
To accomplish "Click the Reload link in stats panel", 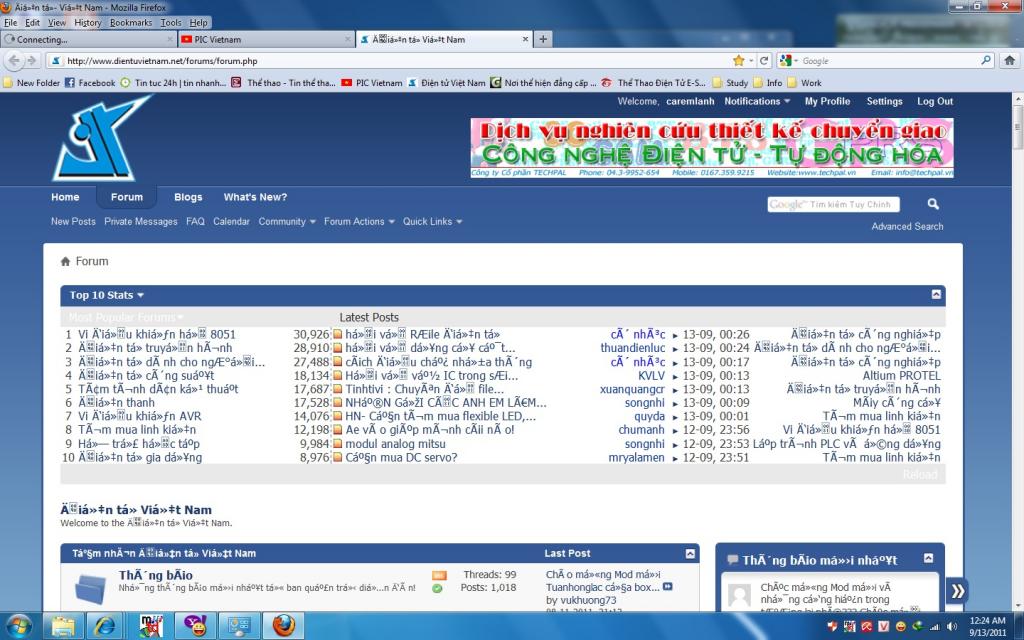I will [920, 475].
